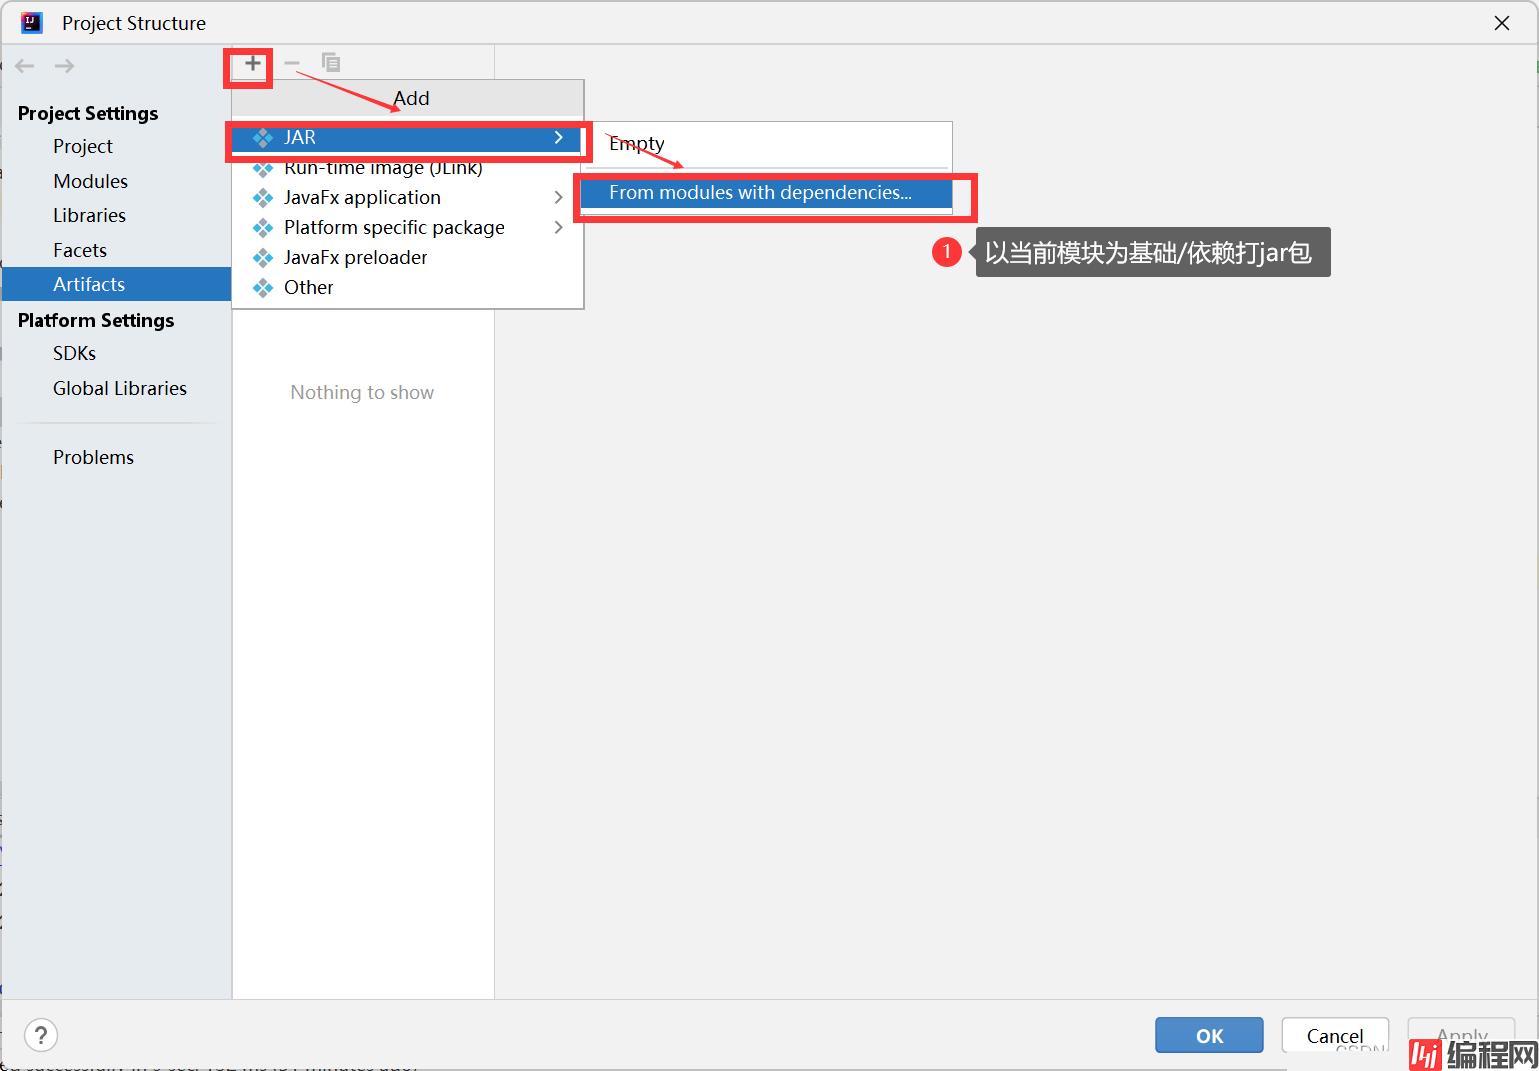Select Platform specific package entry

click(407, 228)
